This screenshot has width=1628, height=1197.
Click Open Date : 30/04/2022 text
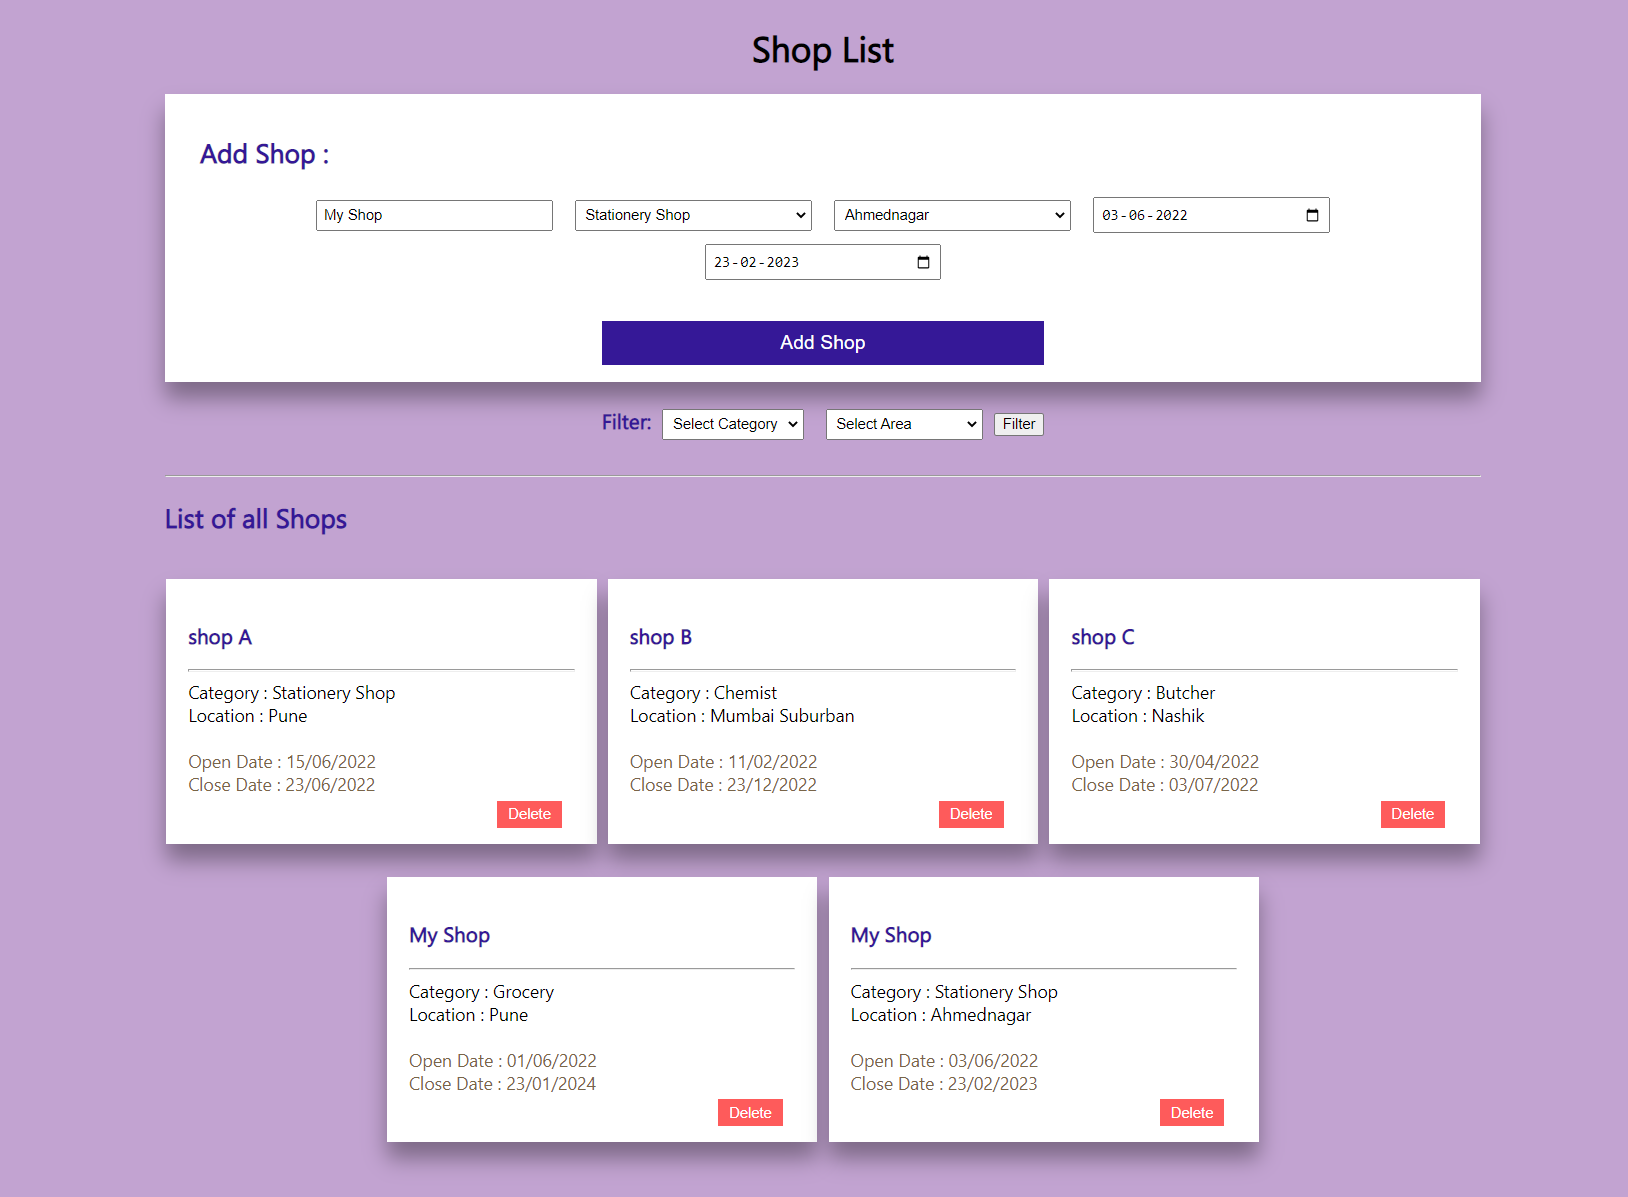1165,762
